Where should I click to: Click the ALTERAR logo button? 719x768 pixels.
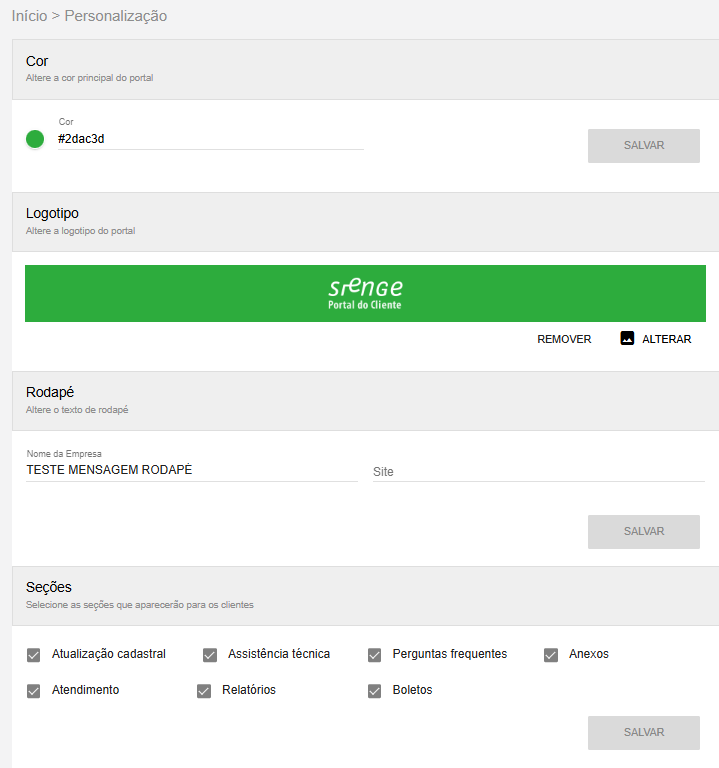click(x=656, y=339)
